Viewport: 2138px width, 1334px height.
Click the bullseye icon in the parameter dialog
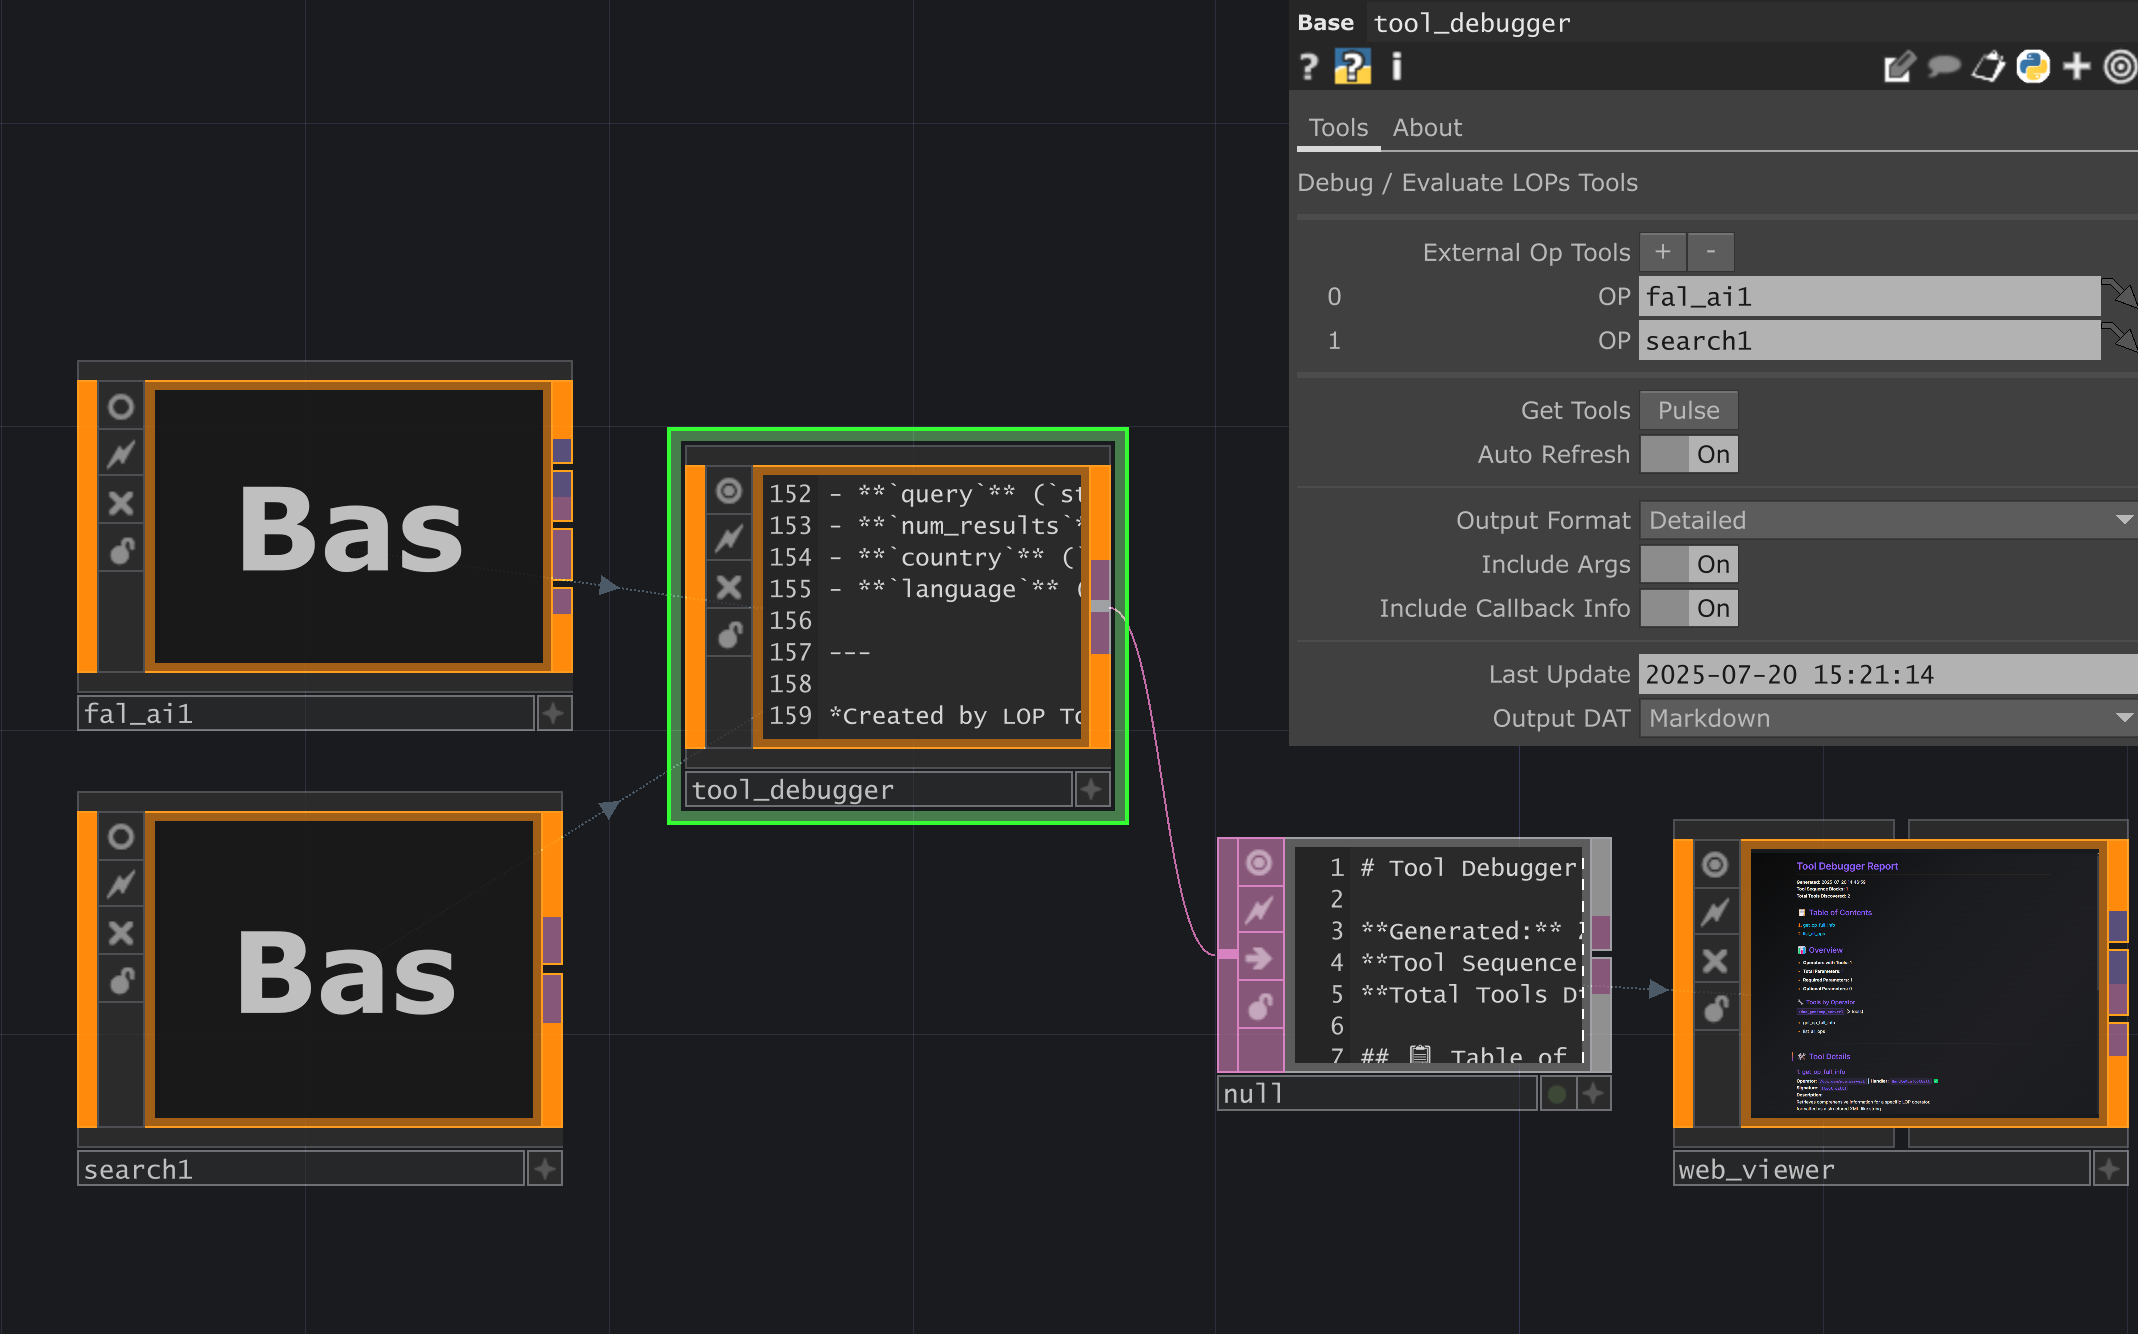2121,67
